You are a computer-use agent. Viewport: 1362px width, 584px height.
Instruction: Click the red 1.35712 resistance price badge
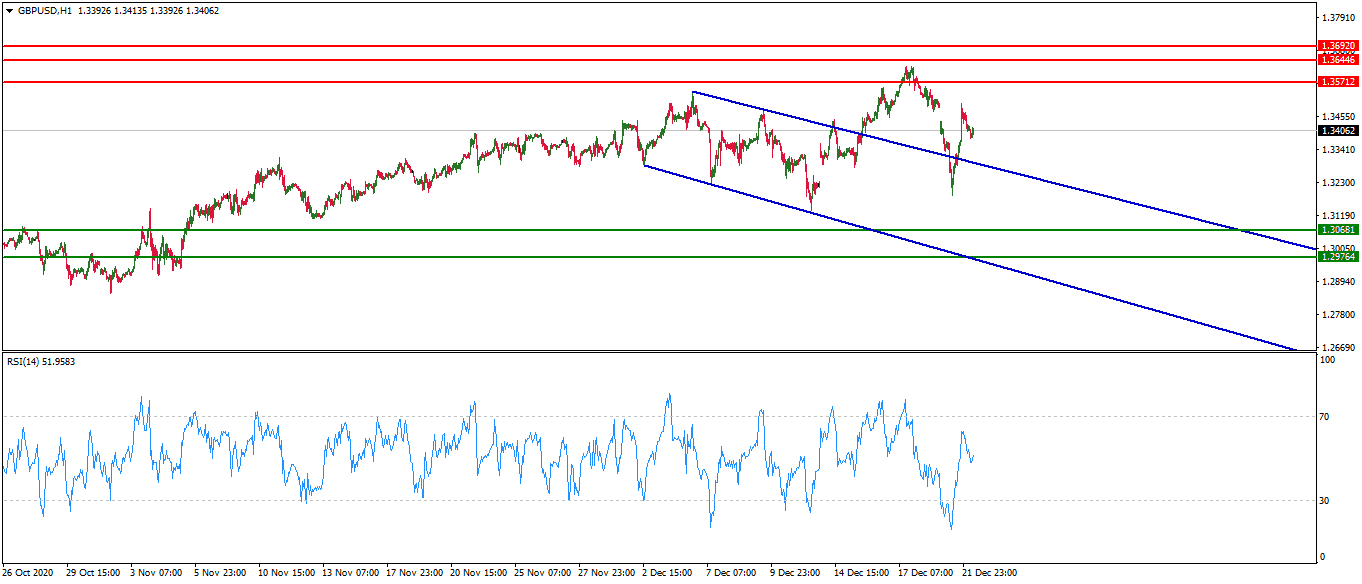[1337, 80]
